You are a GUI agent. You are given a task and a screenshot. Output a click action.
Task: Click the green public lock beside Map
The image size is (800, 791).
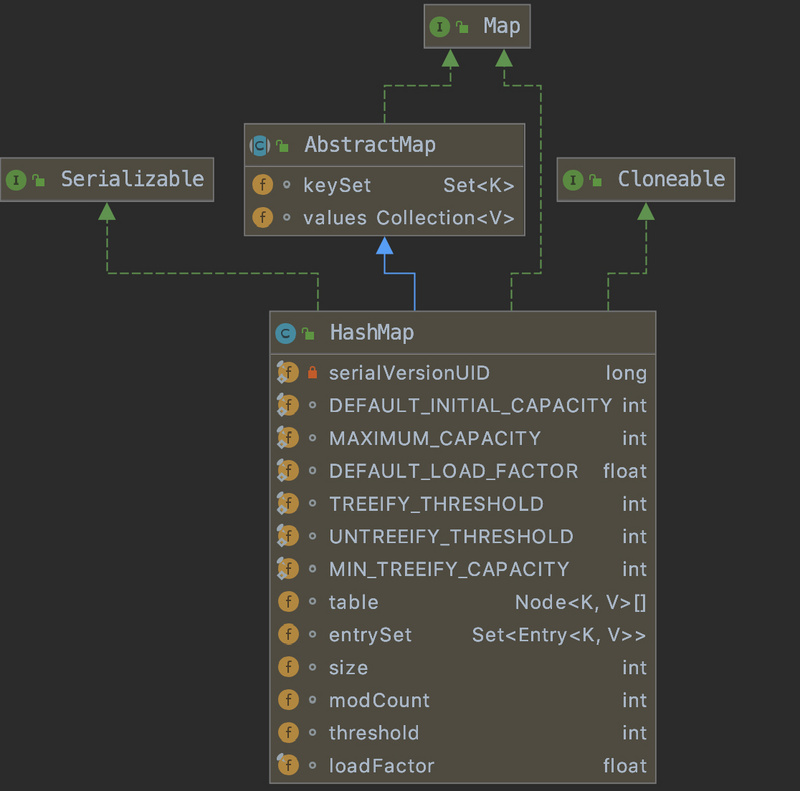click(462, 27)
